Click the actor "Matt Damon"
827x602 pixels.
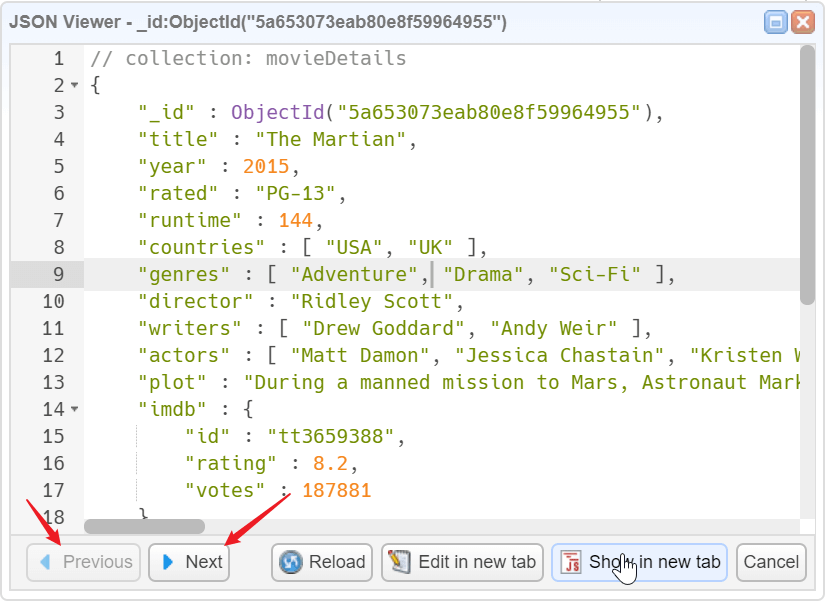(360, 355)
